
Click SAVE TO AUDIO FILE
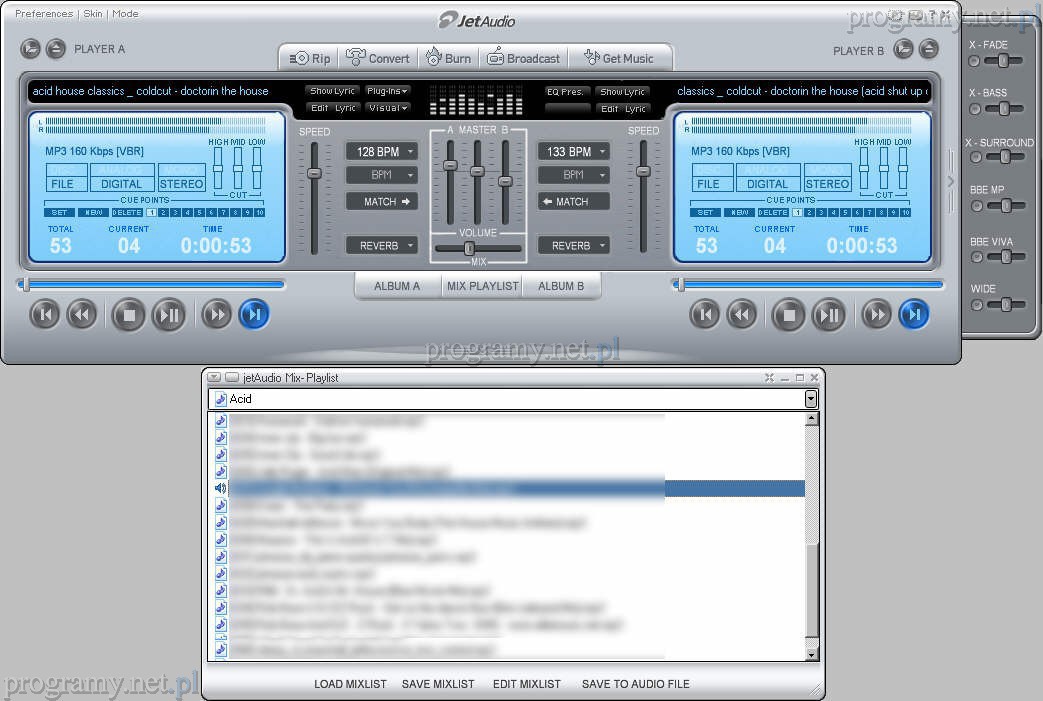pos(635,684)
